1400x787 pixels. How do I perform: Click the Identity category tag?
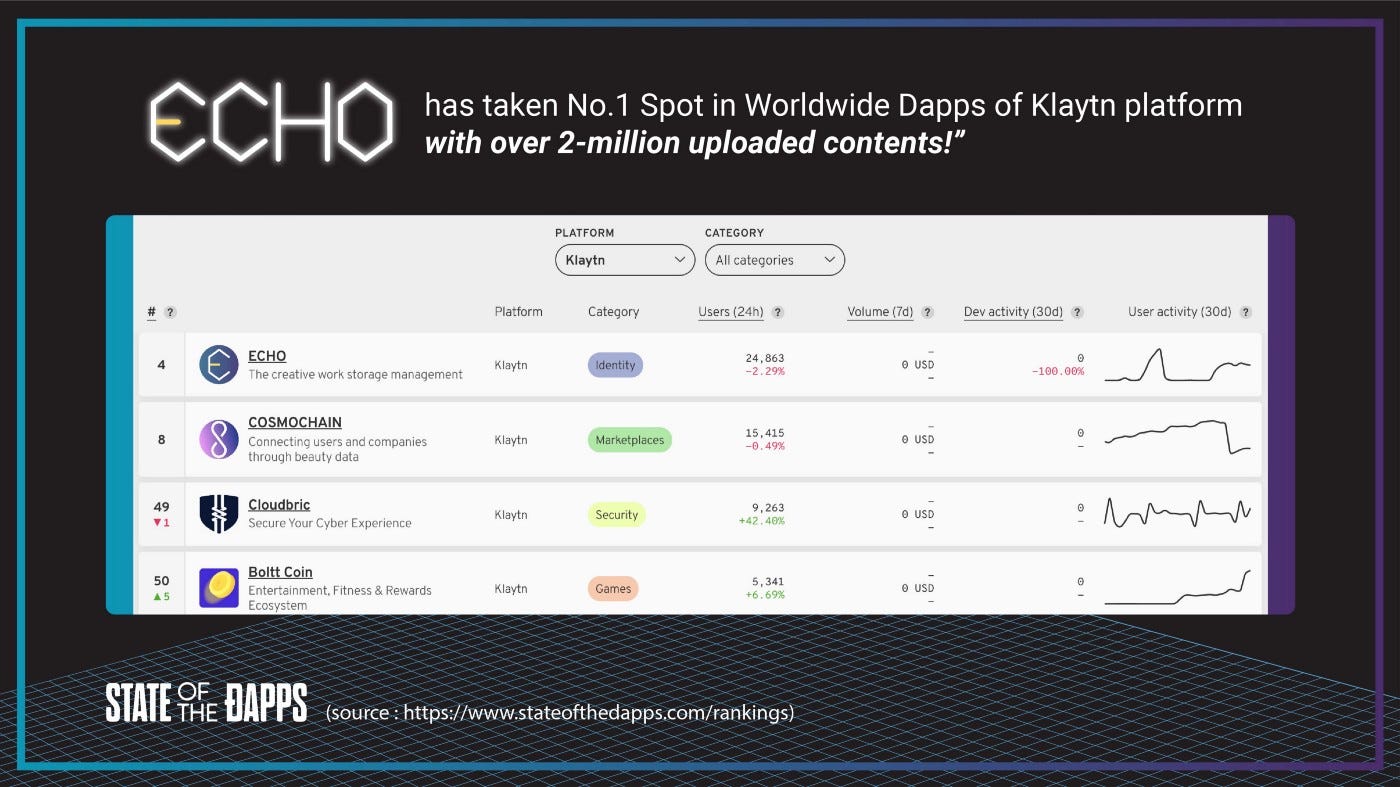pyautogui.click(x=615, y=365)
